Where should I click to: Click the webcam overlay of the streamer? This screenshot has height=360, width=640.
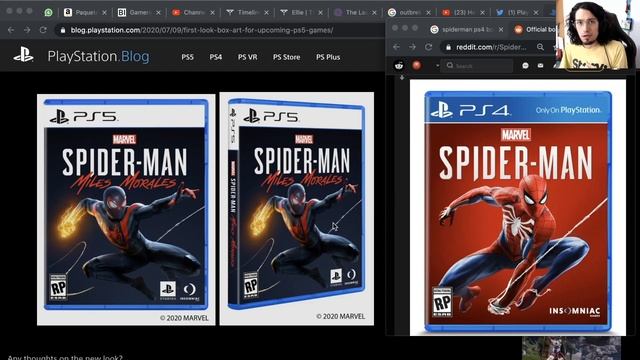tap(597, 35)
